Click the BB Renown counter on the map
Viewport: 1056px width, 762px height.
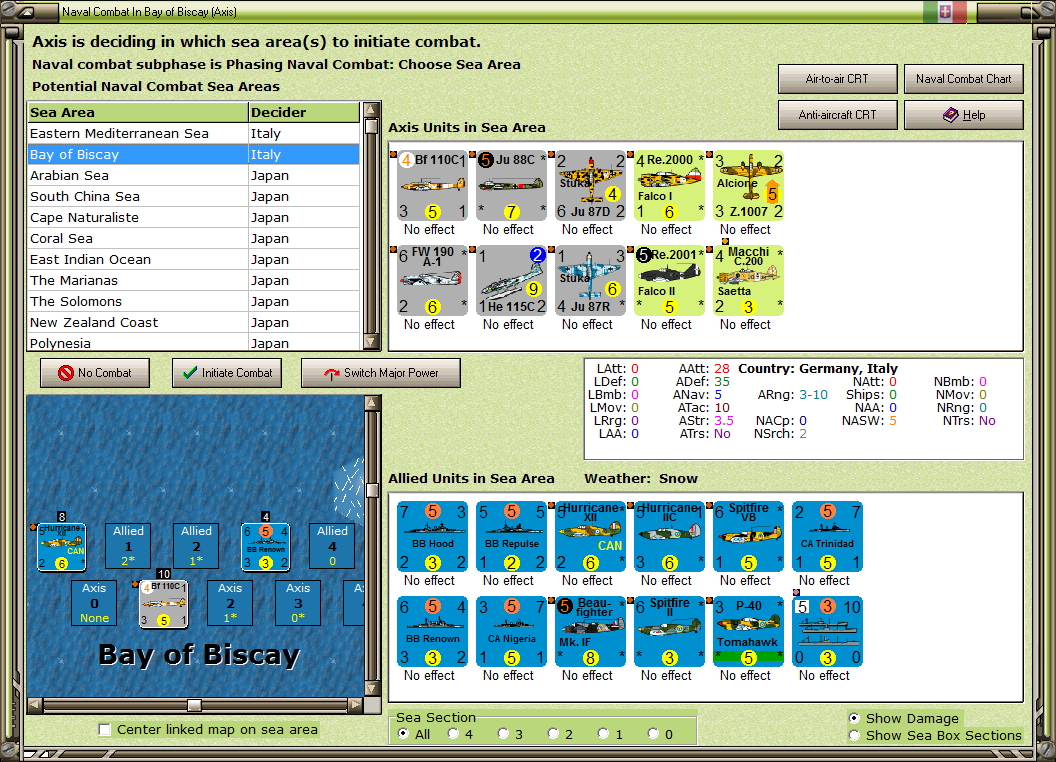click(265, 547)
